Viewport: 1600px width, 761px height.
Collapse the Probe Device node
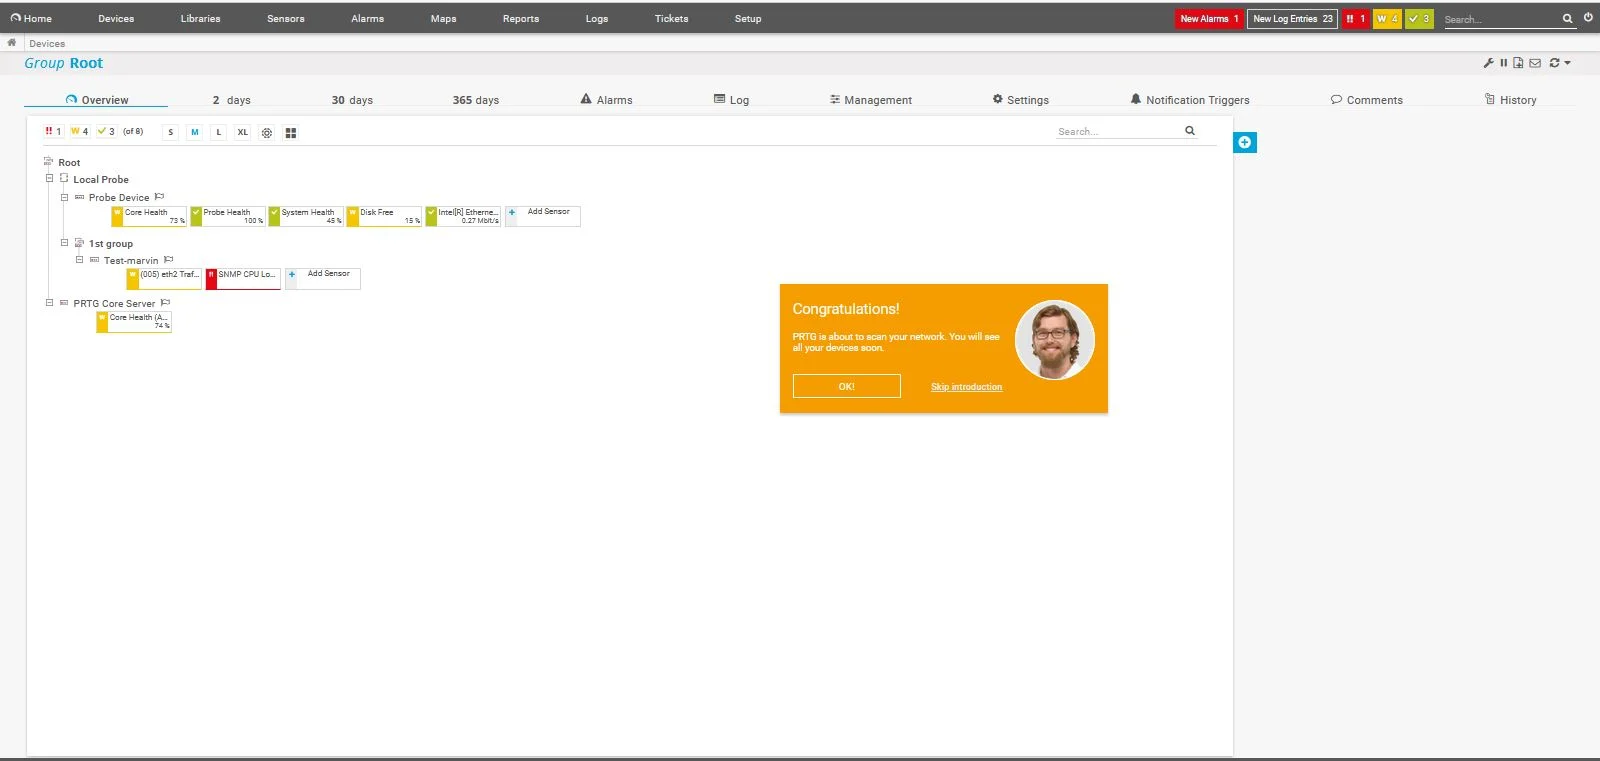[x=64, y=197]
